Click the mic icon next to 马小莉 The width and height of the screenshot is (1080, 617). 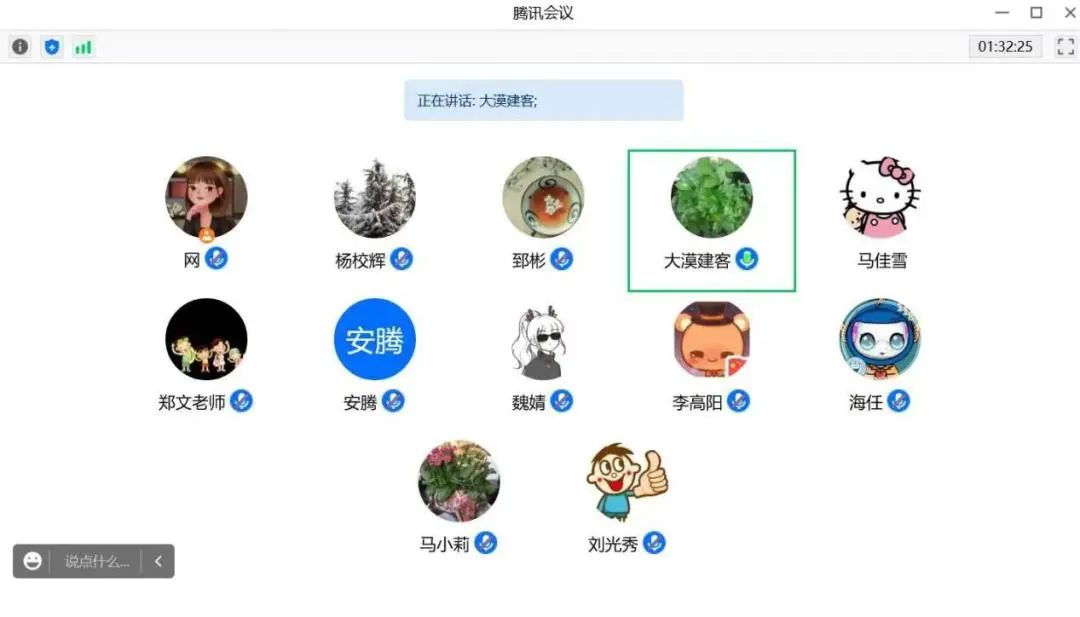[486, 543]
